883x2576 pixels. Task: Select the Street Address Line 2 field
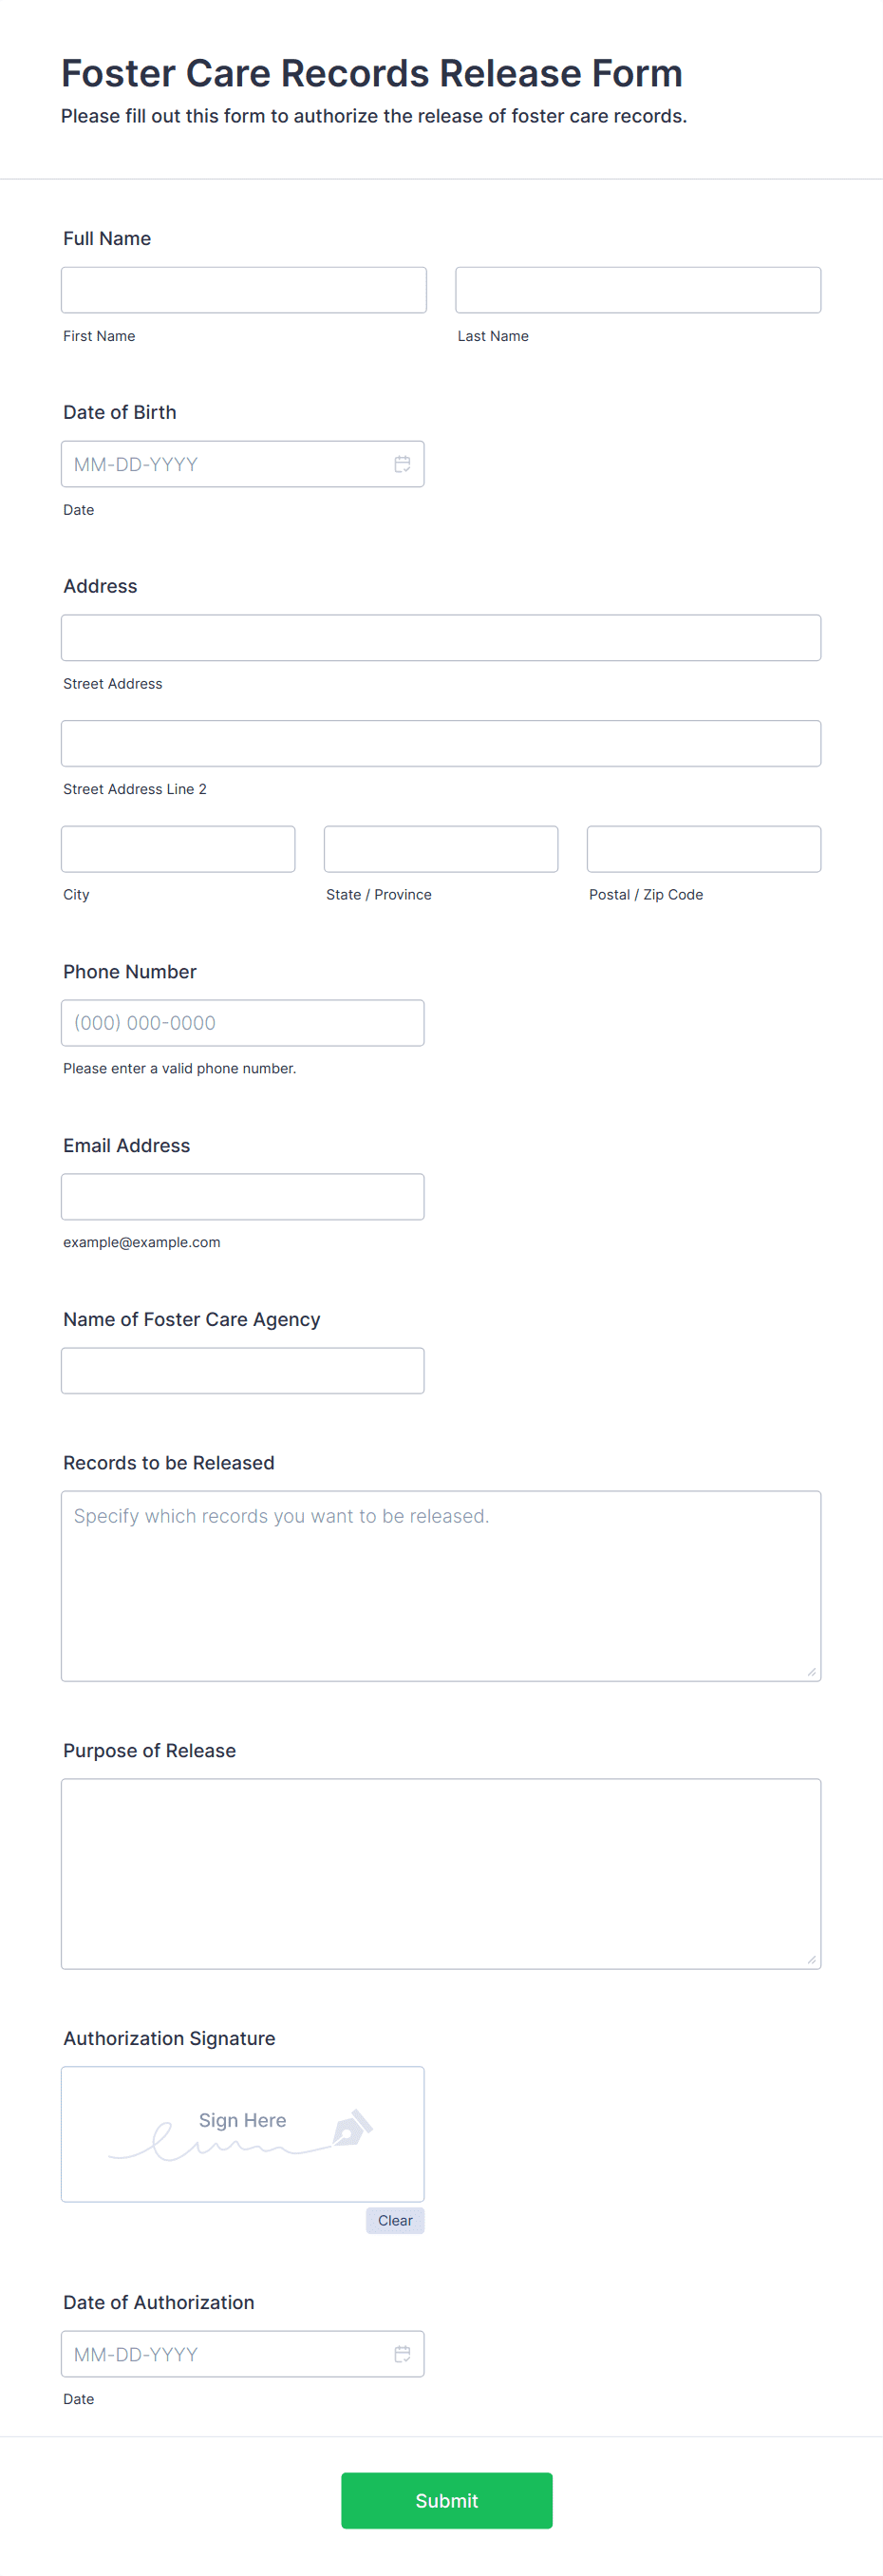[x=441, y=743]
